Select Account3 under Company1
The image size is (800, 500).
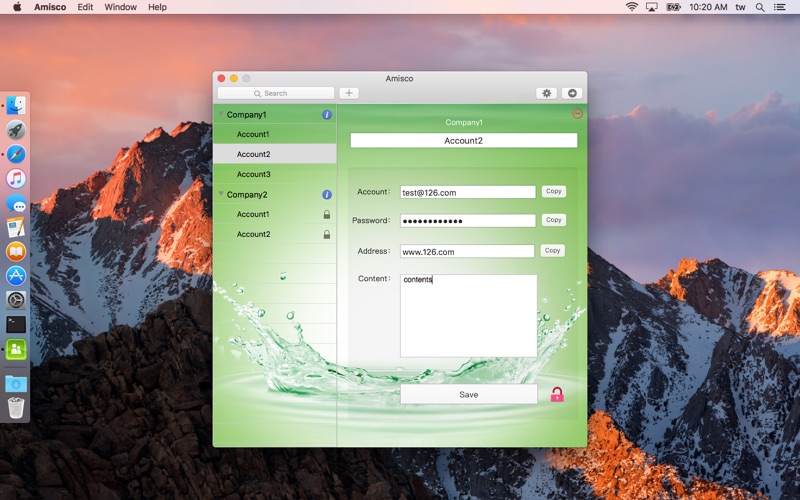274,174
